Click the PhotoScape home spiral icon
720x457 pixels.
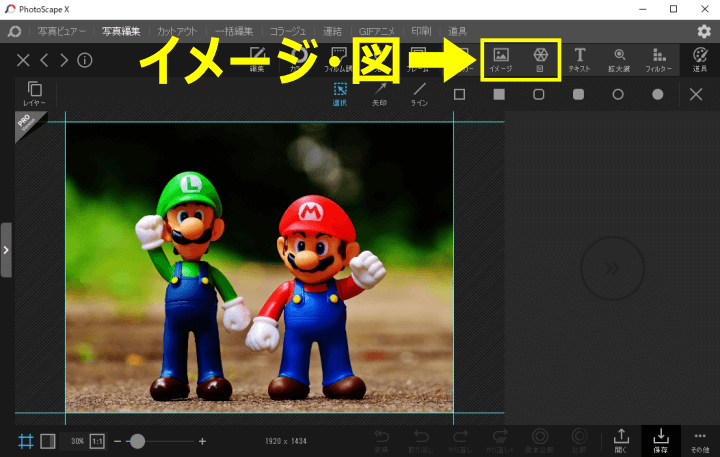pyautogui.click(x=14, y=31)
